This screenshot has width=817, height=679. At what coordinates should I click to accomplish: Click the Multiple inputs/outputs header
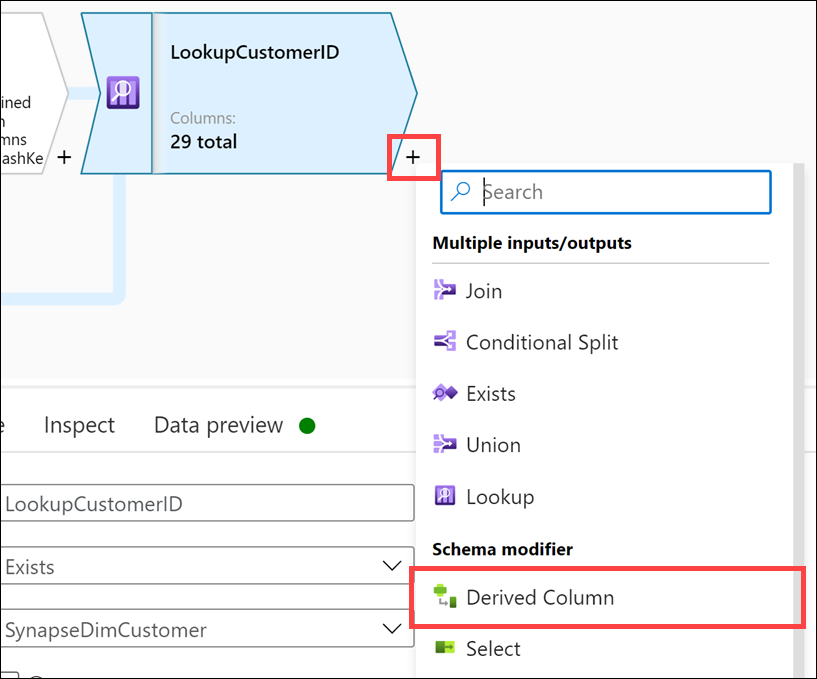(x=532, y=243)
